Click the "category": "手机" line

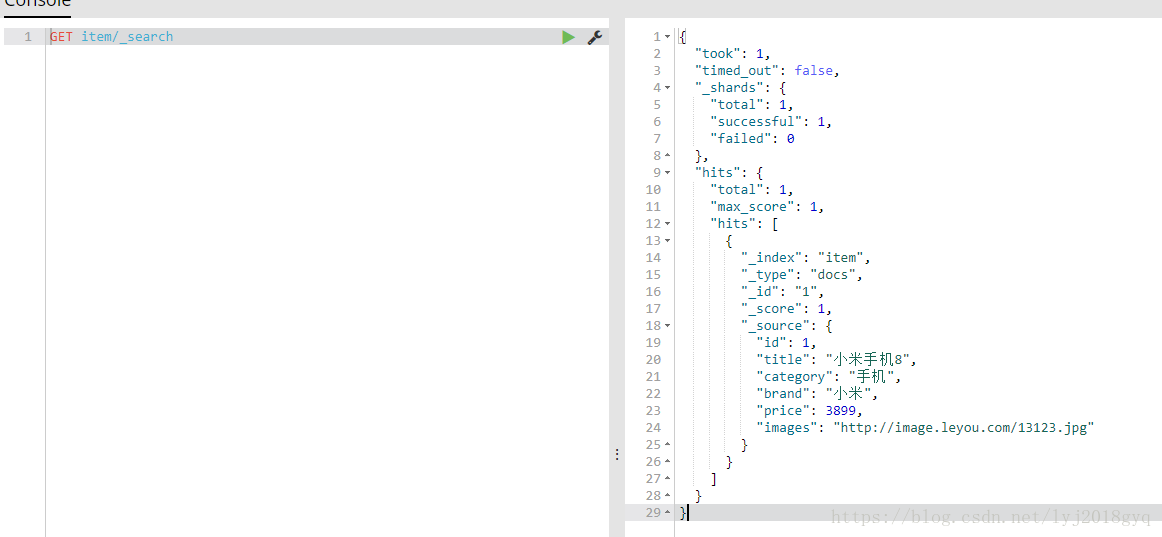coord(829,377)
